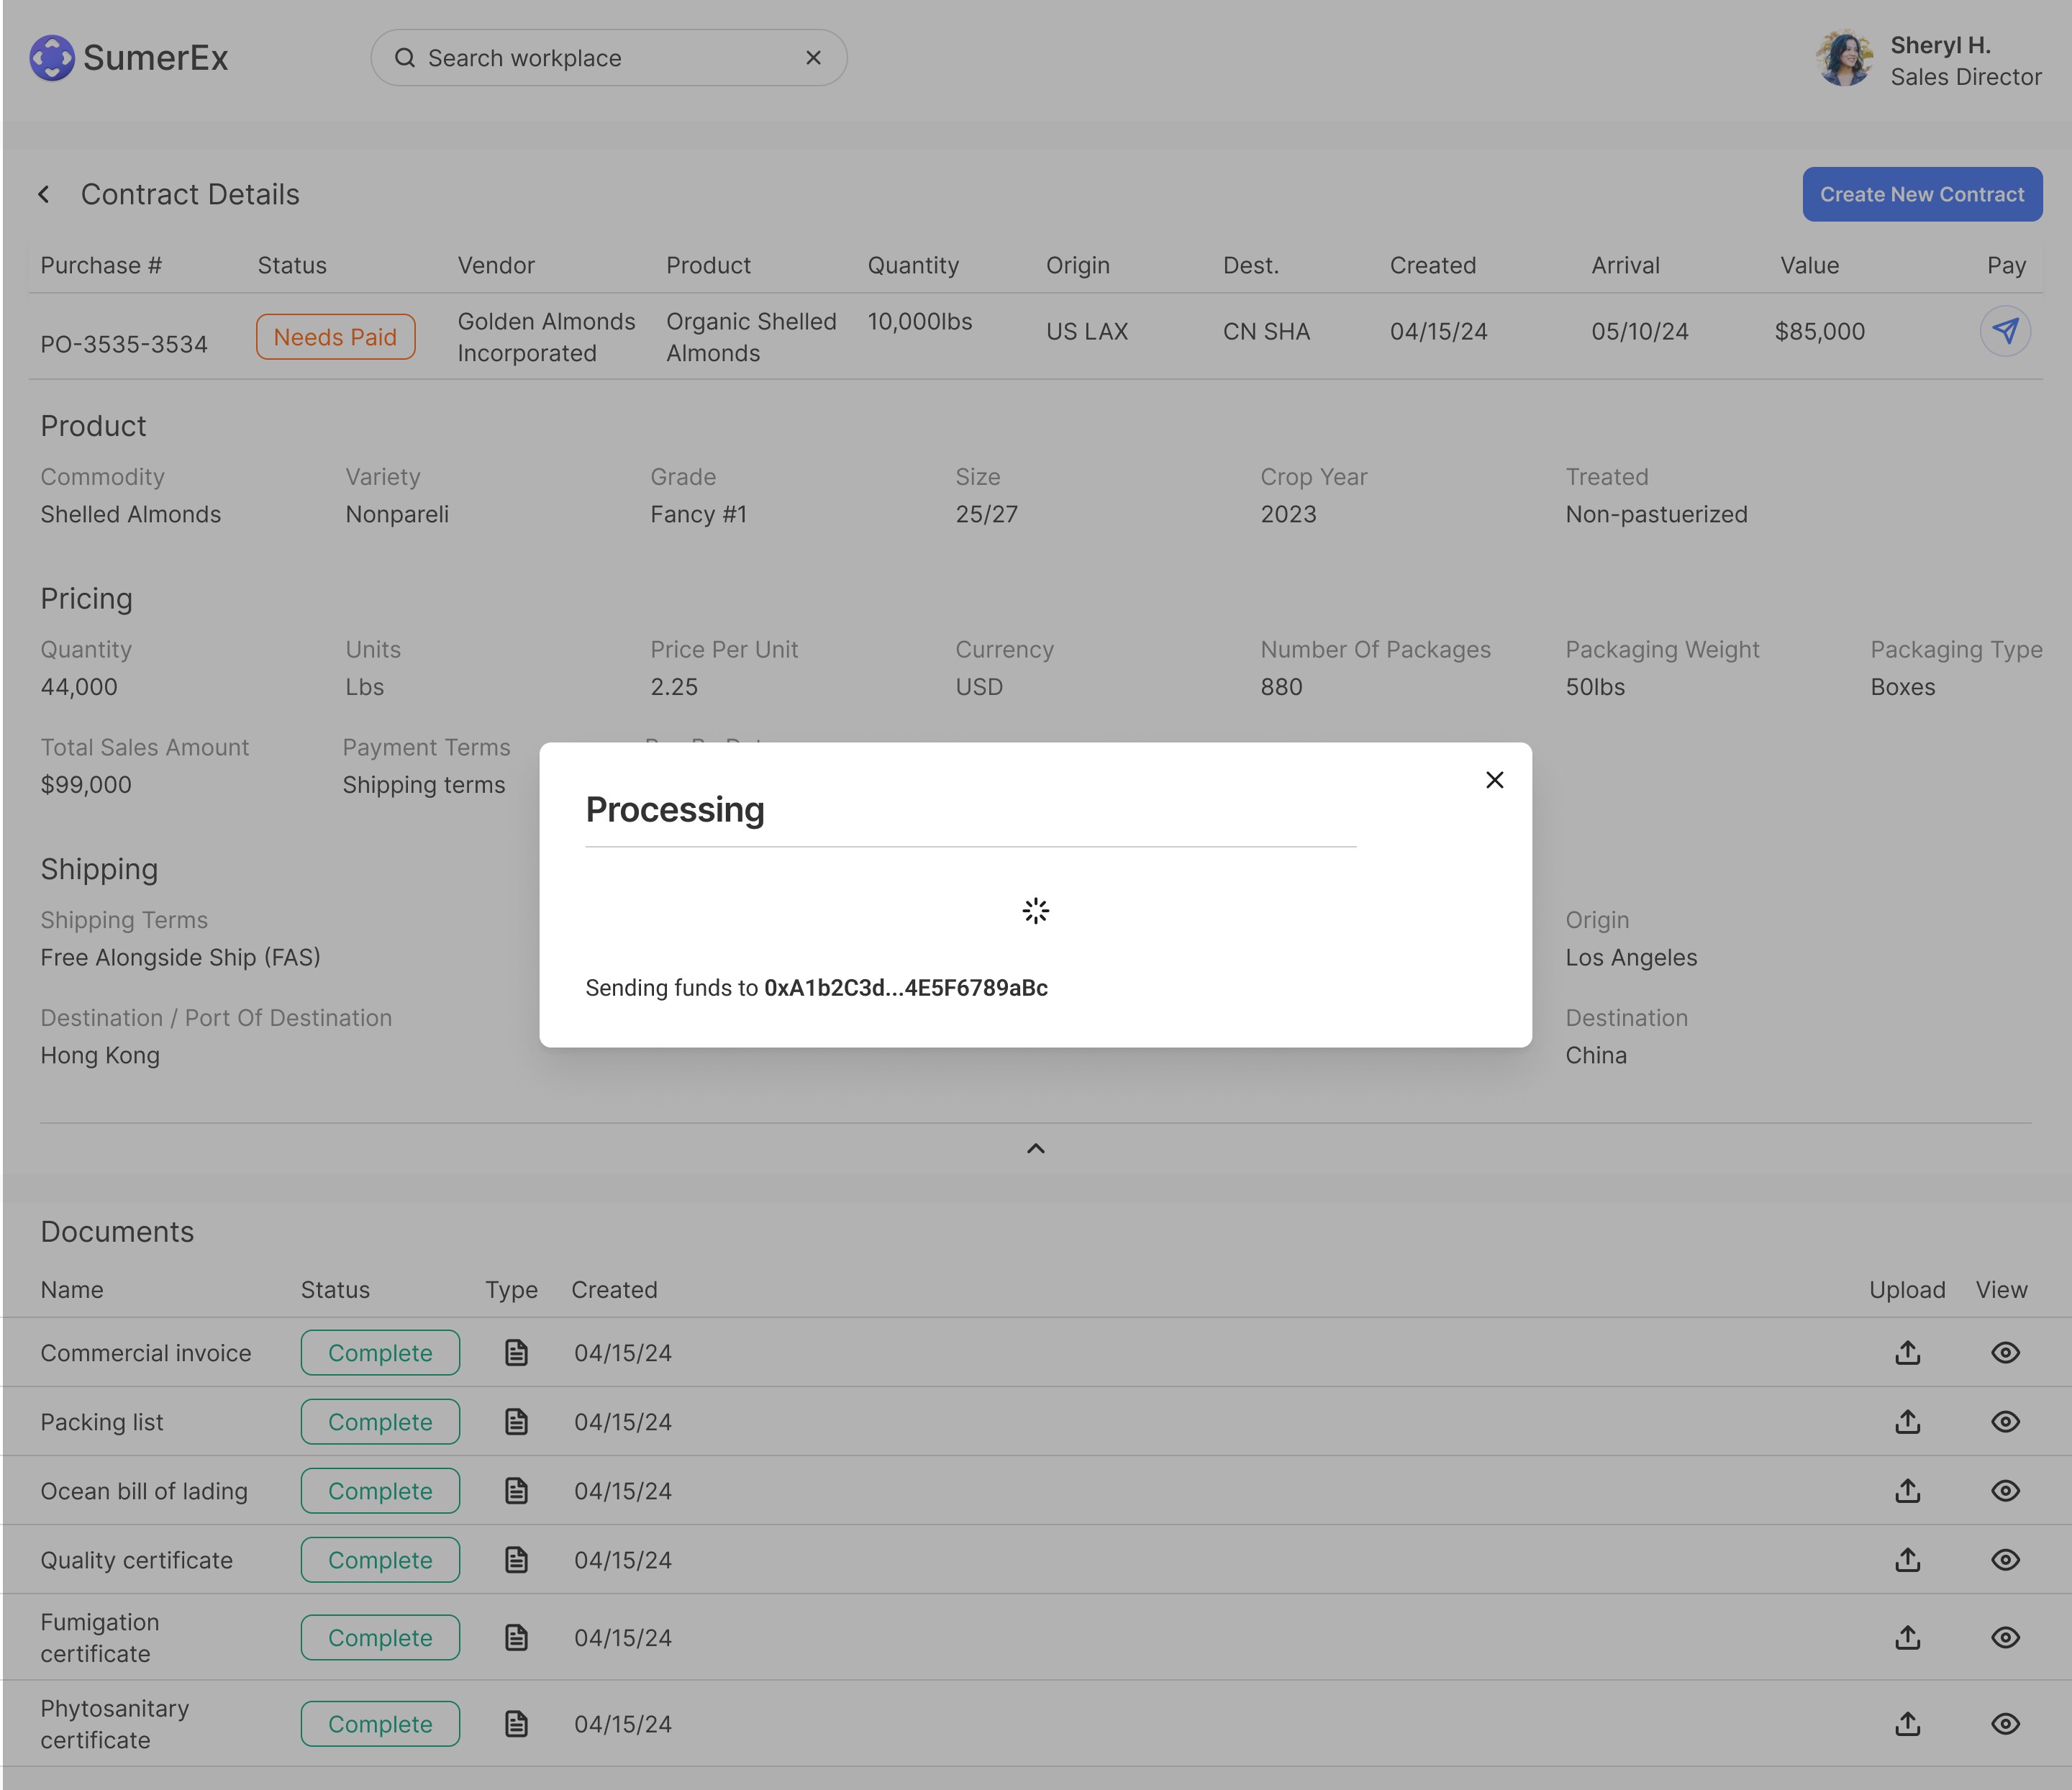Image resolution: width=2072 pixels, height=1790 pixels.
Task: View the Commercial invoice via eye icon
Action: pos(2004,1353)
